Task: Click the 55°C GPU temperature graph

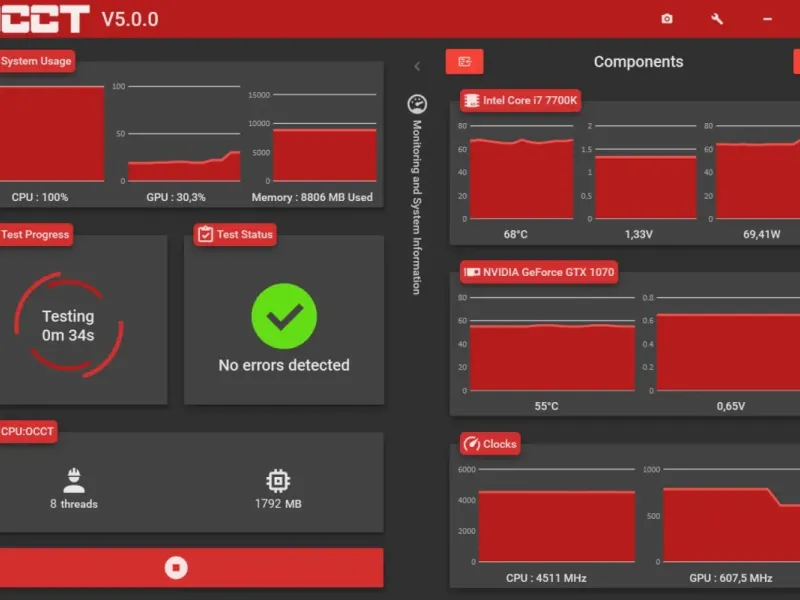Action: point(552,344)
